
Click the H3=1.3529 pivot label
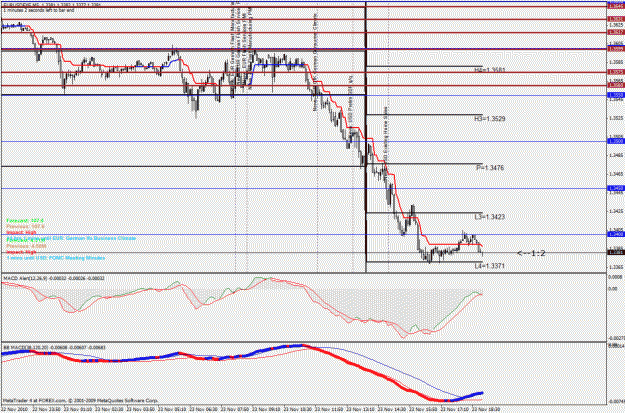coord(489,118)
